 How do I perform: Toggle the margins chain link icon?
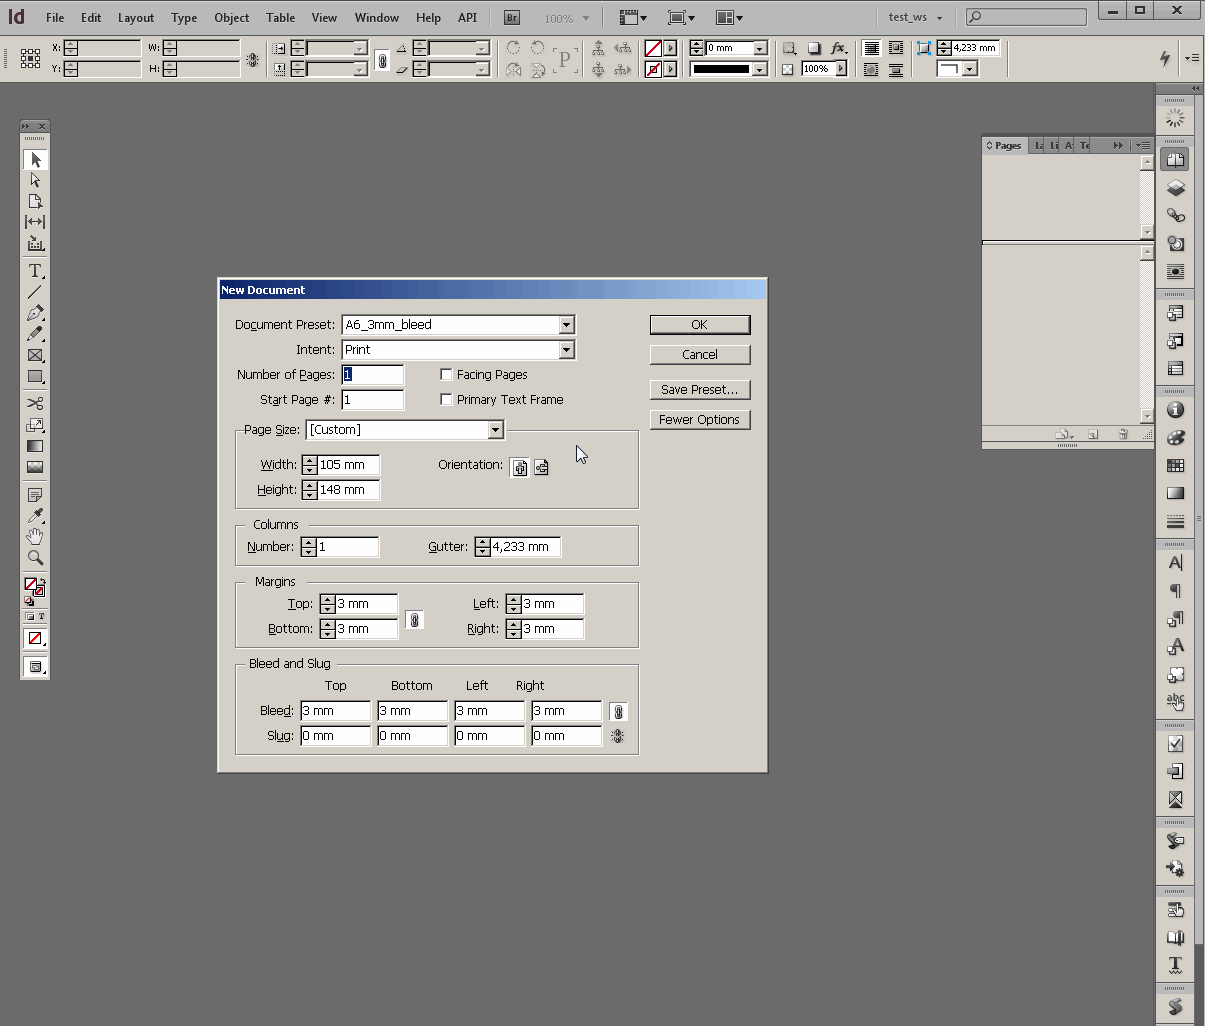[x=414, y=620]
